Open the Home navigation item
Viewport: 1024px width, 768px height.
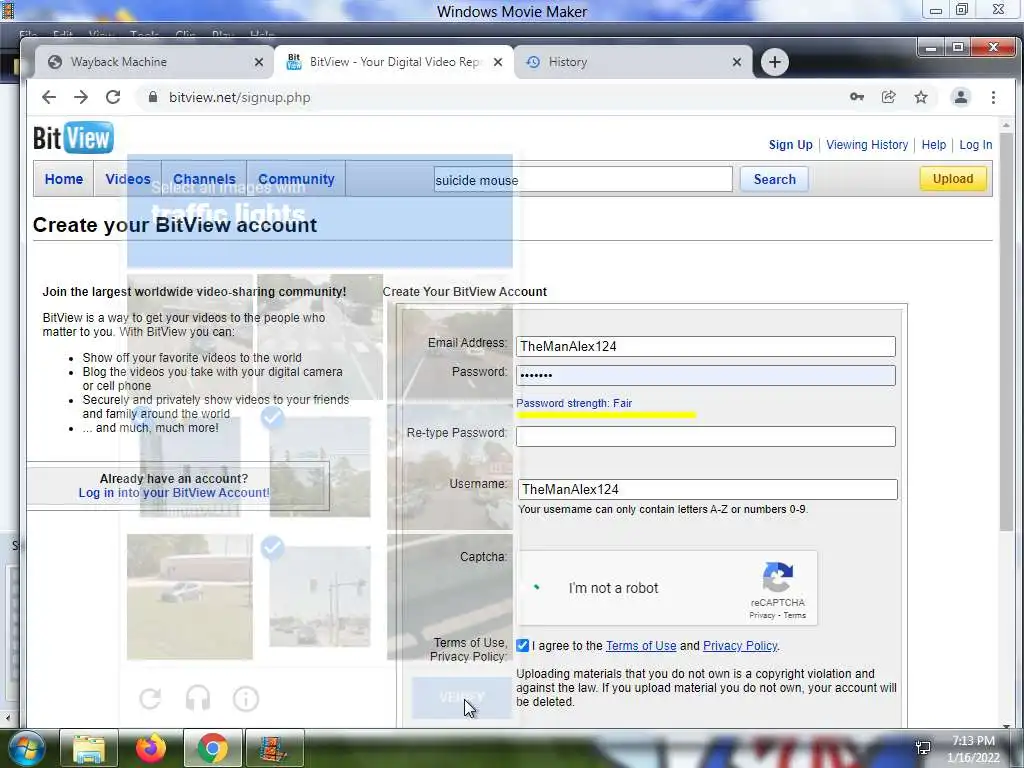click(x=64, y=179)
